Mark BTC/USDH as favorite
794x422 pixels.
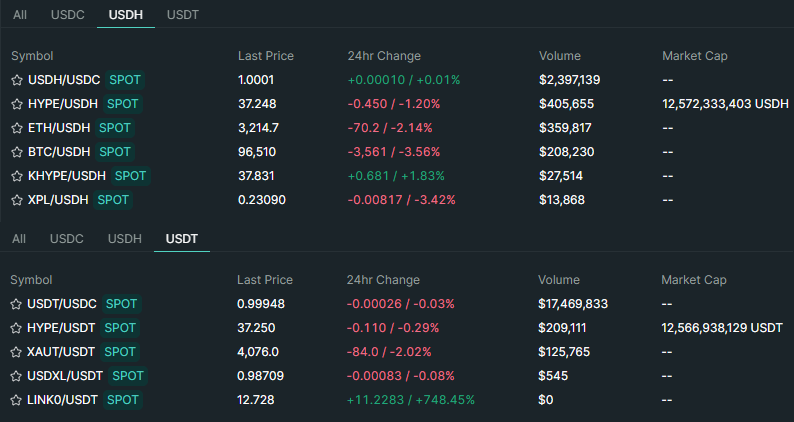click(17, 152)
